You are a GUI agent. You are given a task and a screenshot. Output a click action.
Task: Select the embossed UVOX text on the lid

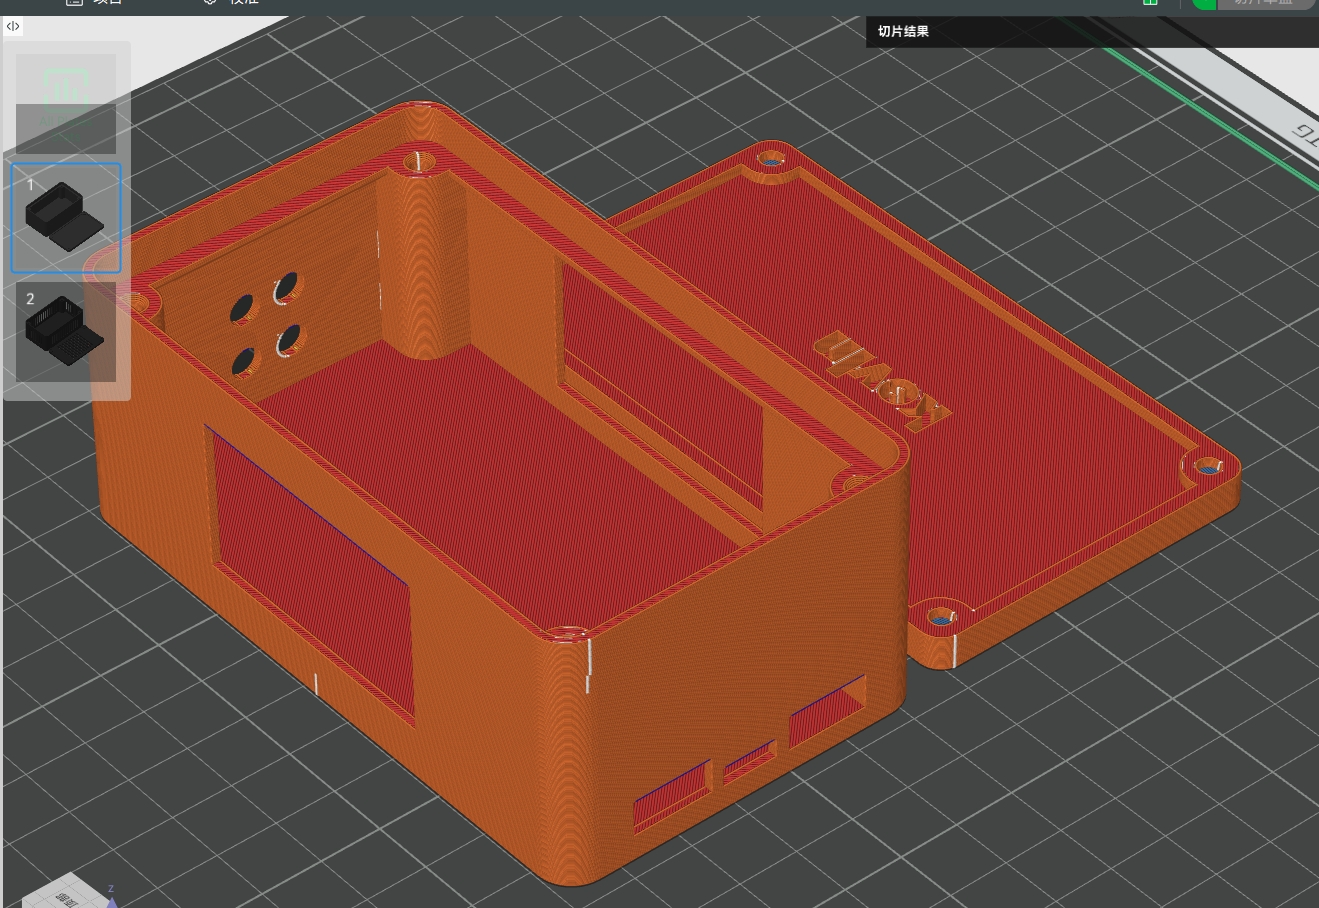[880, 379]
